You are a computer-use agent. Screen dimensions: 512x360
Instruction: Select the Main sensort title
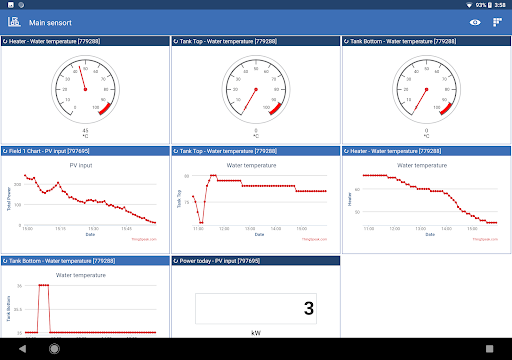(x=50, y=23)
